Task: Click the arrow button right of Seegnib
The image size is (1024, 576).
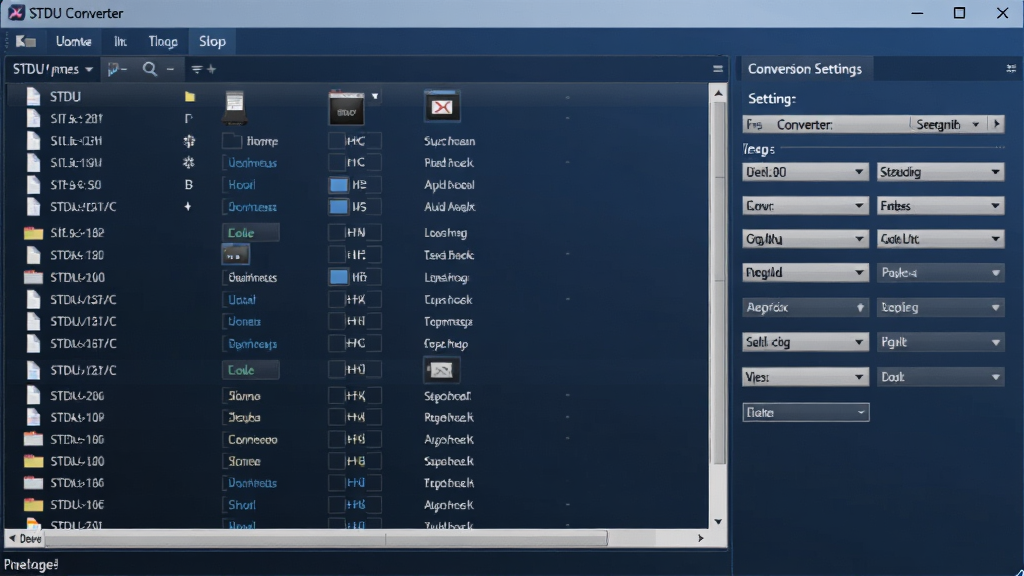Action: tap(997, 123)
